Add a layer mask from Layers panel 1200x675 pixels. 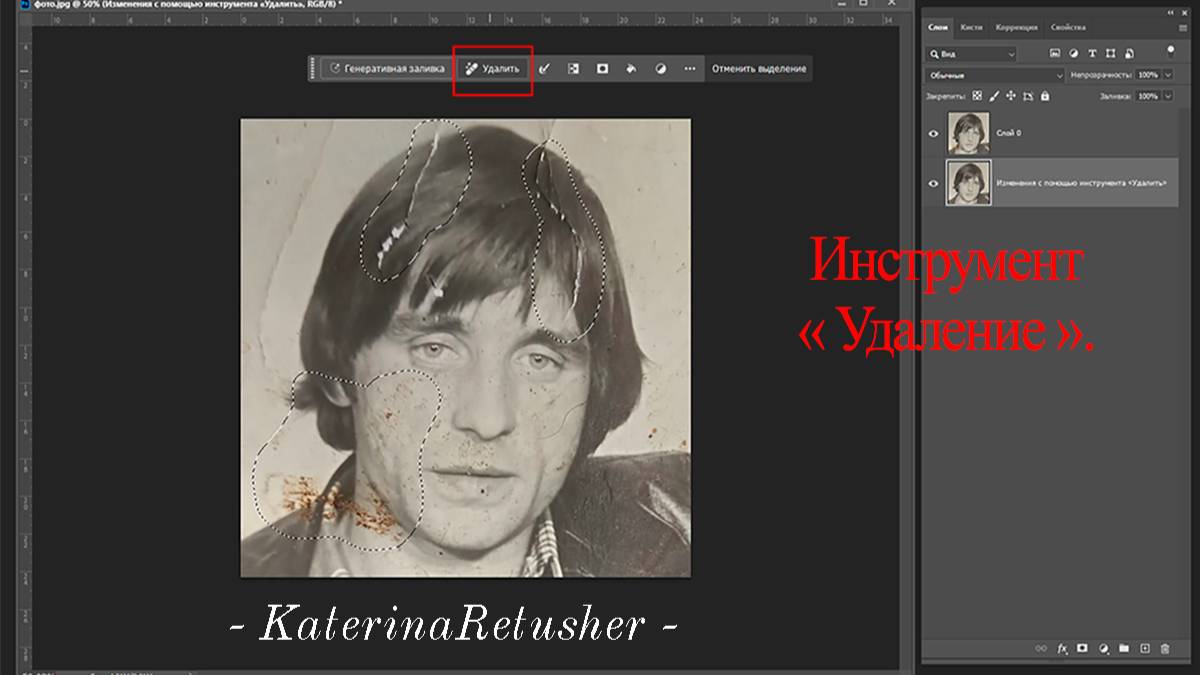tap(1083, 649)
